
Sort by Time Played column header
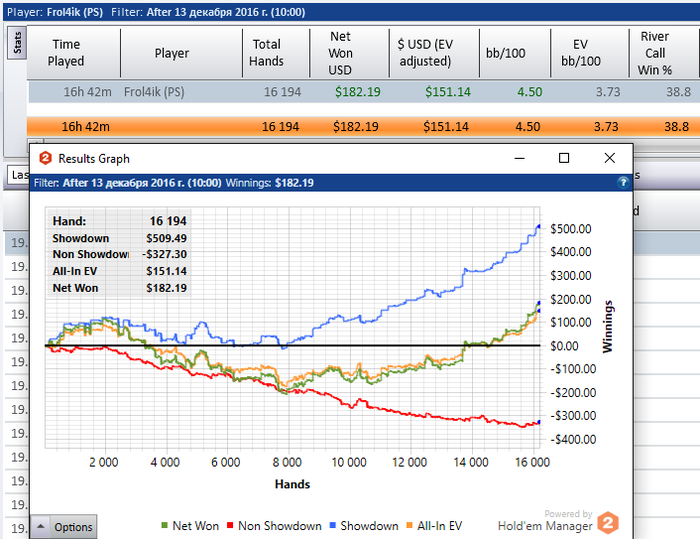(66, 53)
